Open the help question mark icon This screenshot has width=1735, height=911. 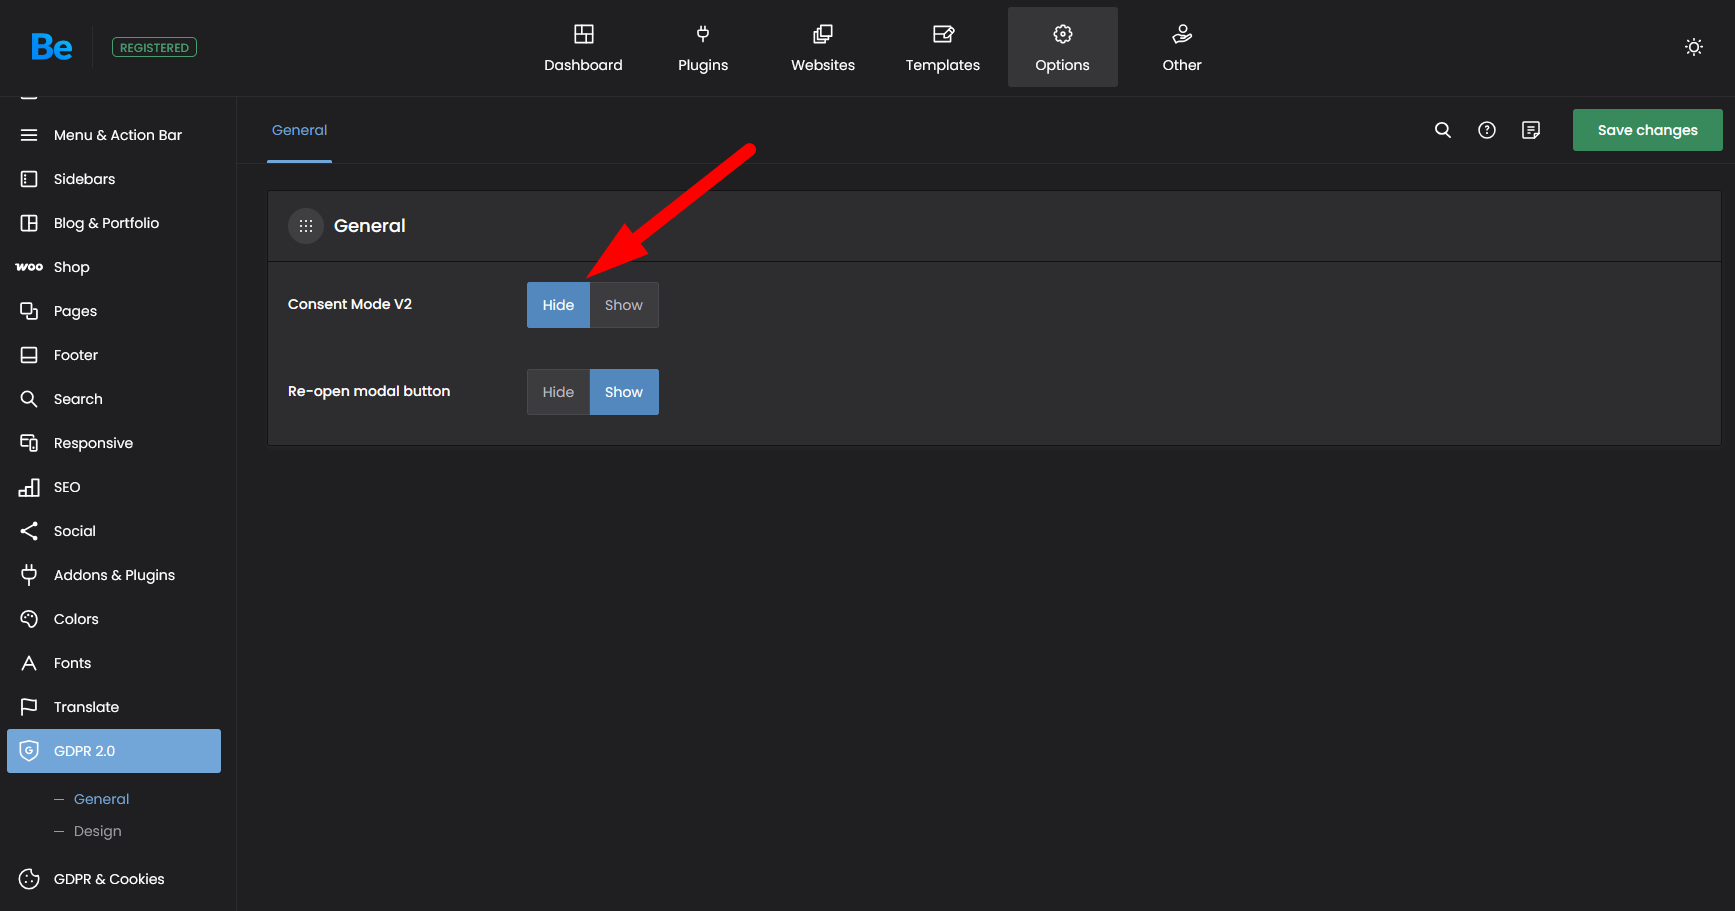[x=1486, y=130]
